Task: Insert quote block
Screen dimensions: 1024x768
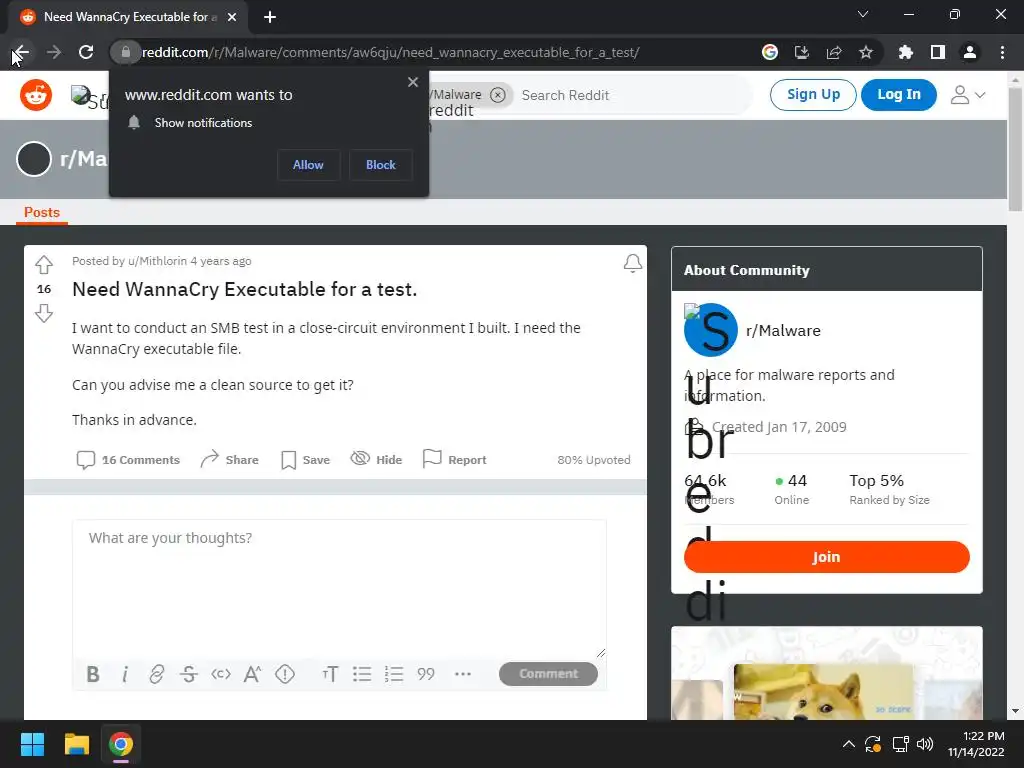Action: point(426,674)
